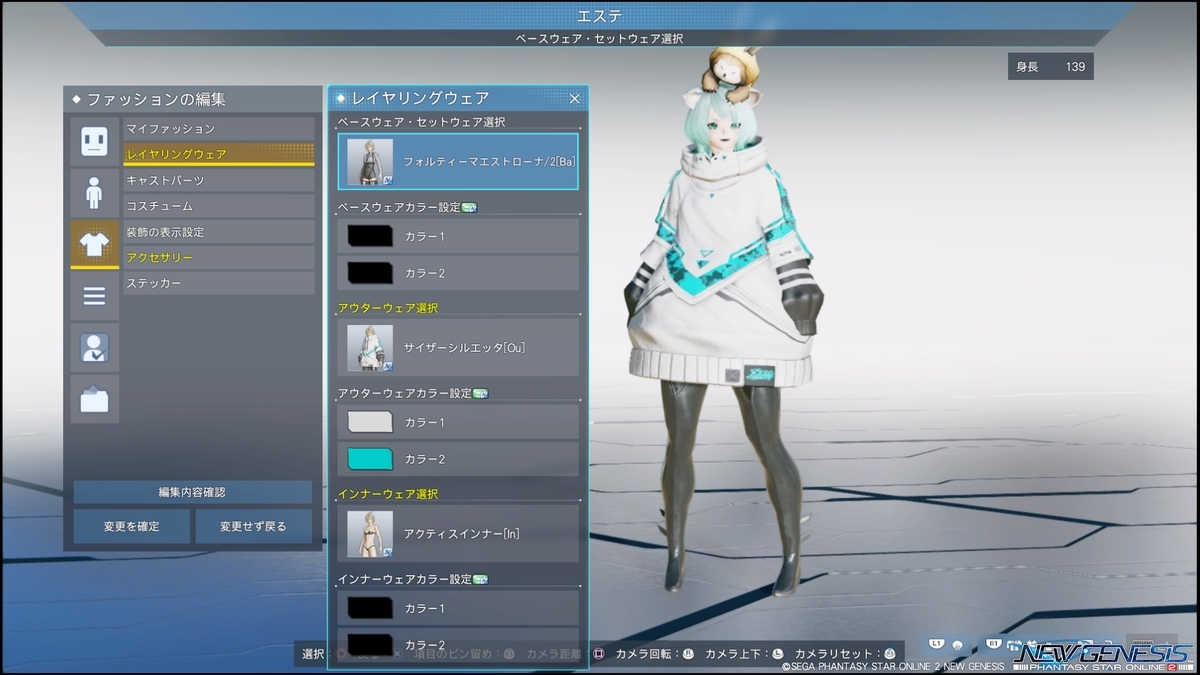The width and height of the screenshot is (1200, 675).
Task: Select outer wear サイザーシルエッタ[Ou]
Action: [x=458, y=347]
